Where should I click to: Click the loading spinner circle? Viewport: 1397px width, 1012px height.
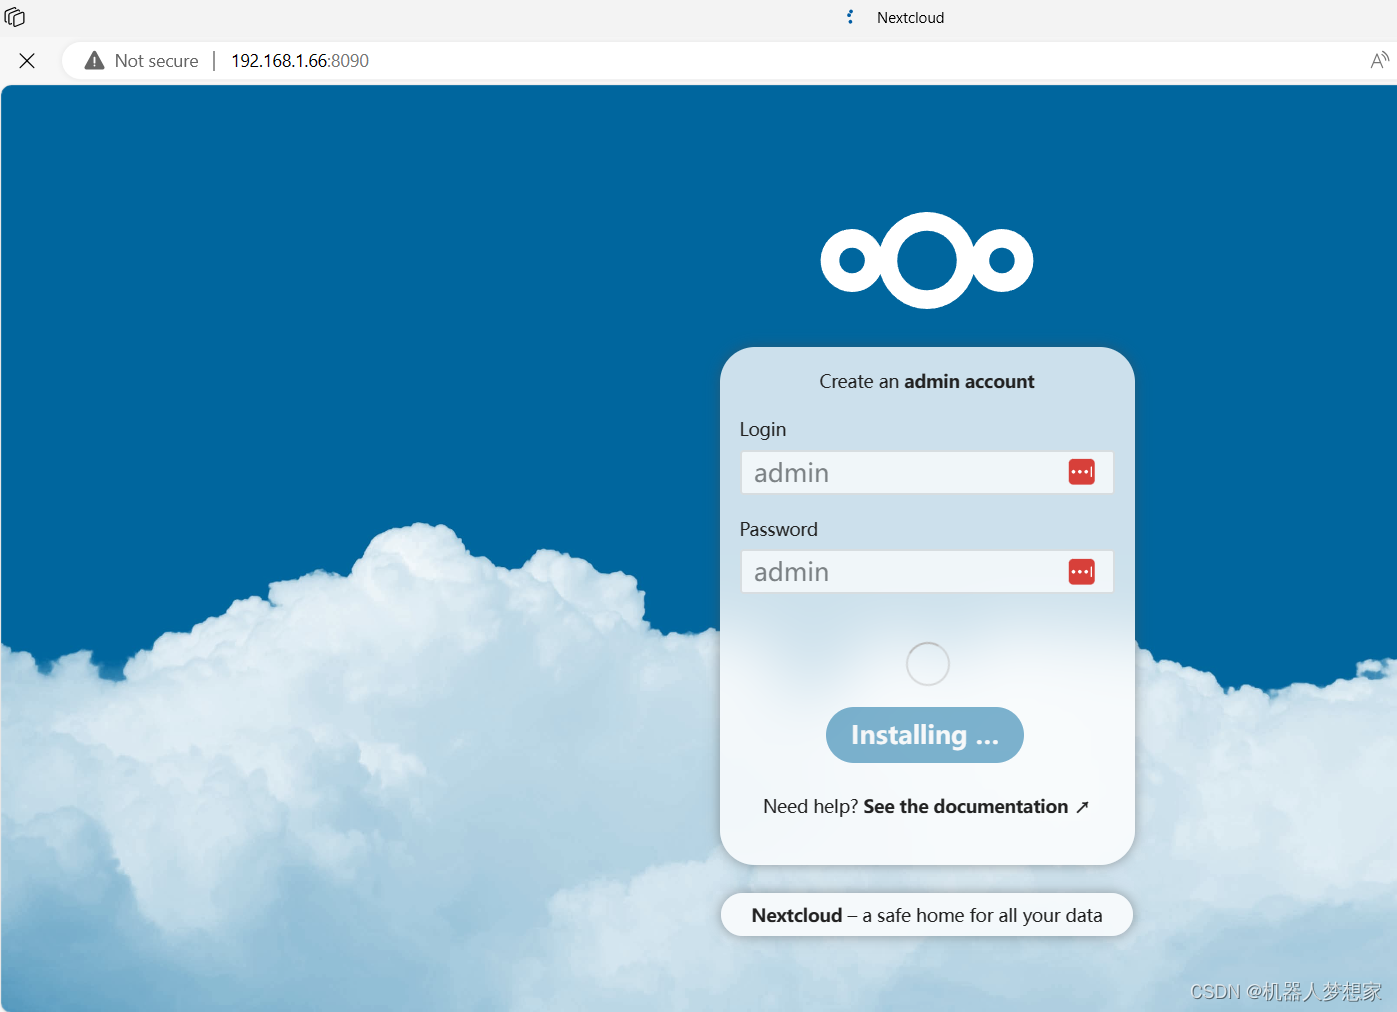[x=926, y=663]
